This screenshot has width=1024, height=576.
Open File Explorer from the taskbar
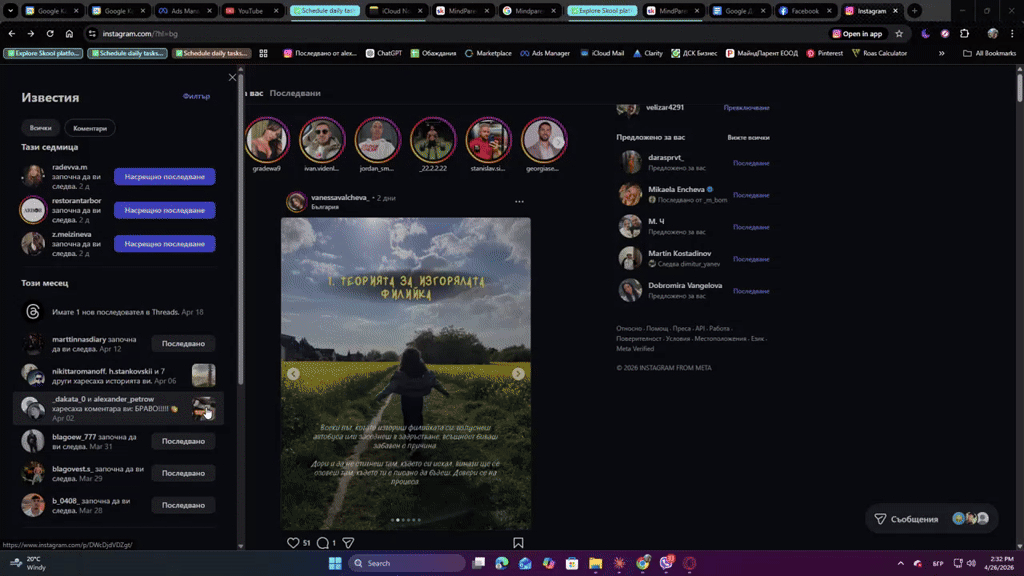595,563
